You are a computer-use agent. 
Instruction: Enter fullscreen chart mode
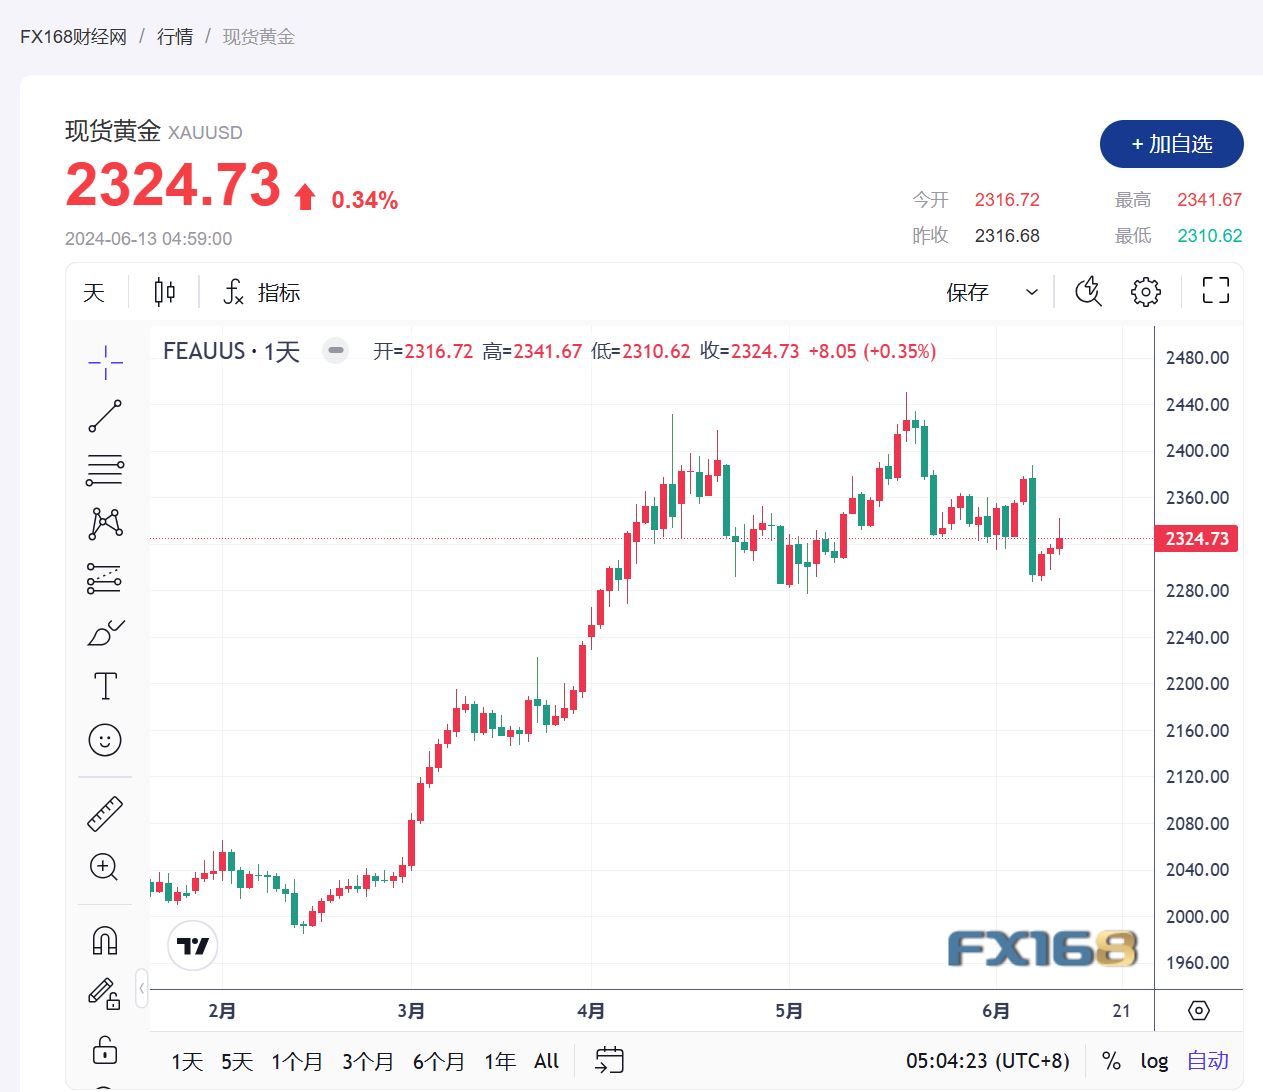[1215, 291]
